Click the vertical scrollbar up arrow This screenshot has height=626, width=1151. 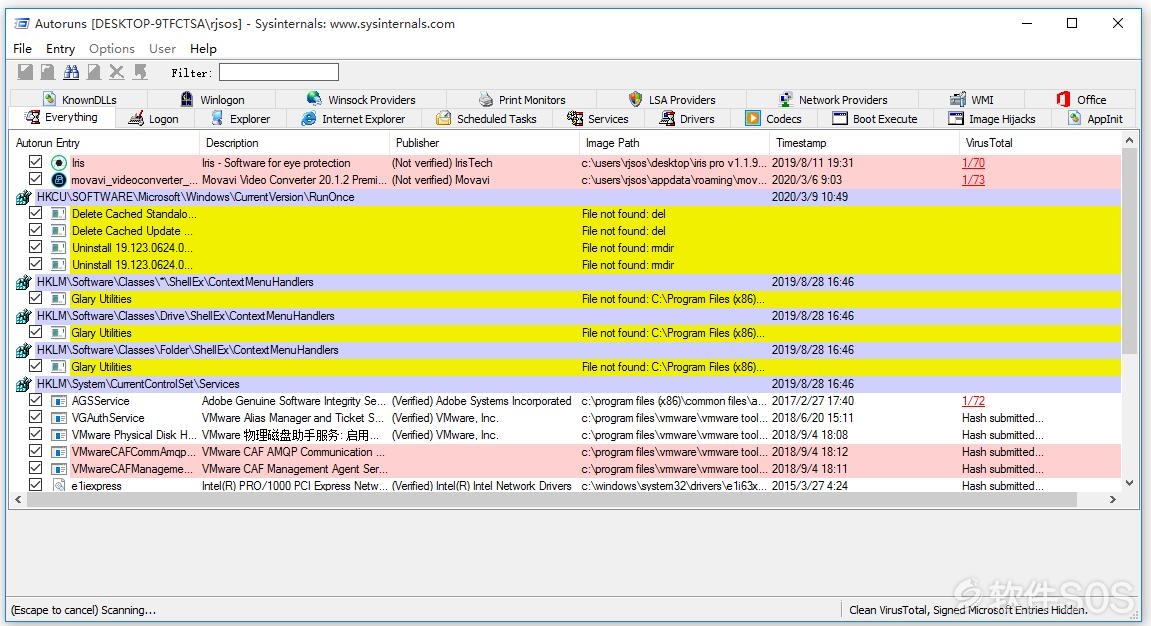[x=1129, y=141]
